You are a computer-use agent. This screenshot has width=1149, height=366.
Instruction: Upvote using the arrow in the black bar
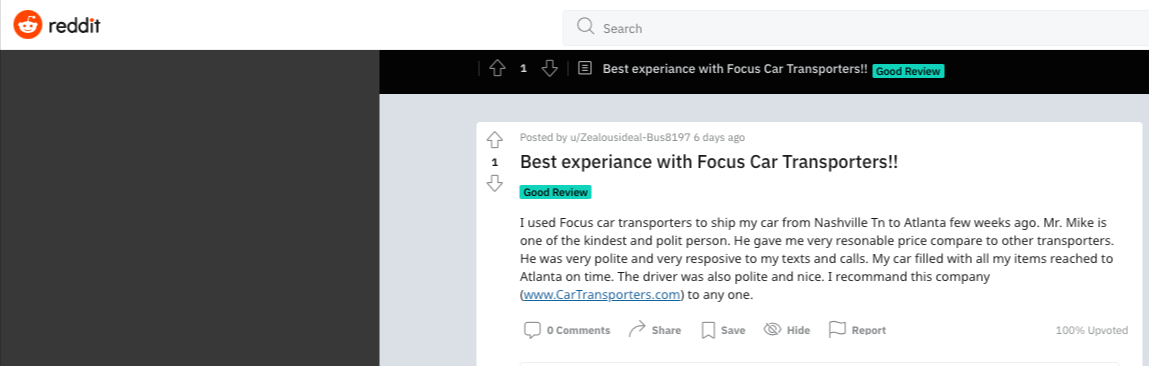tap(498, 68)
